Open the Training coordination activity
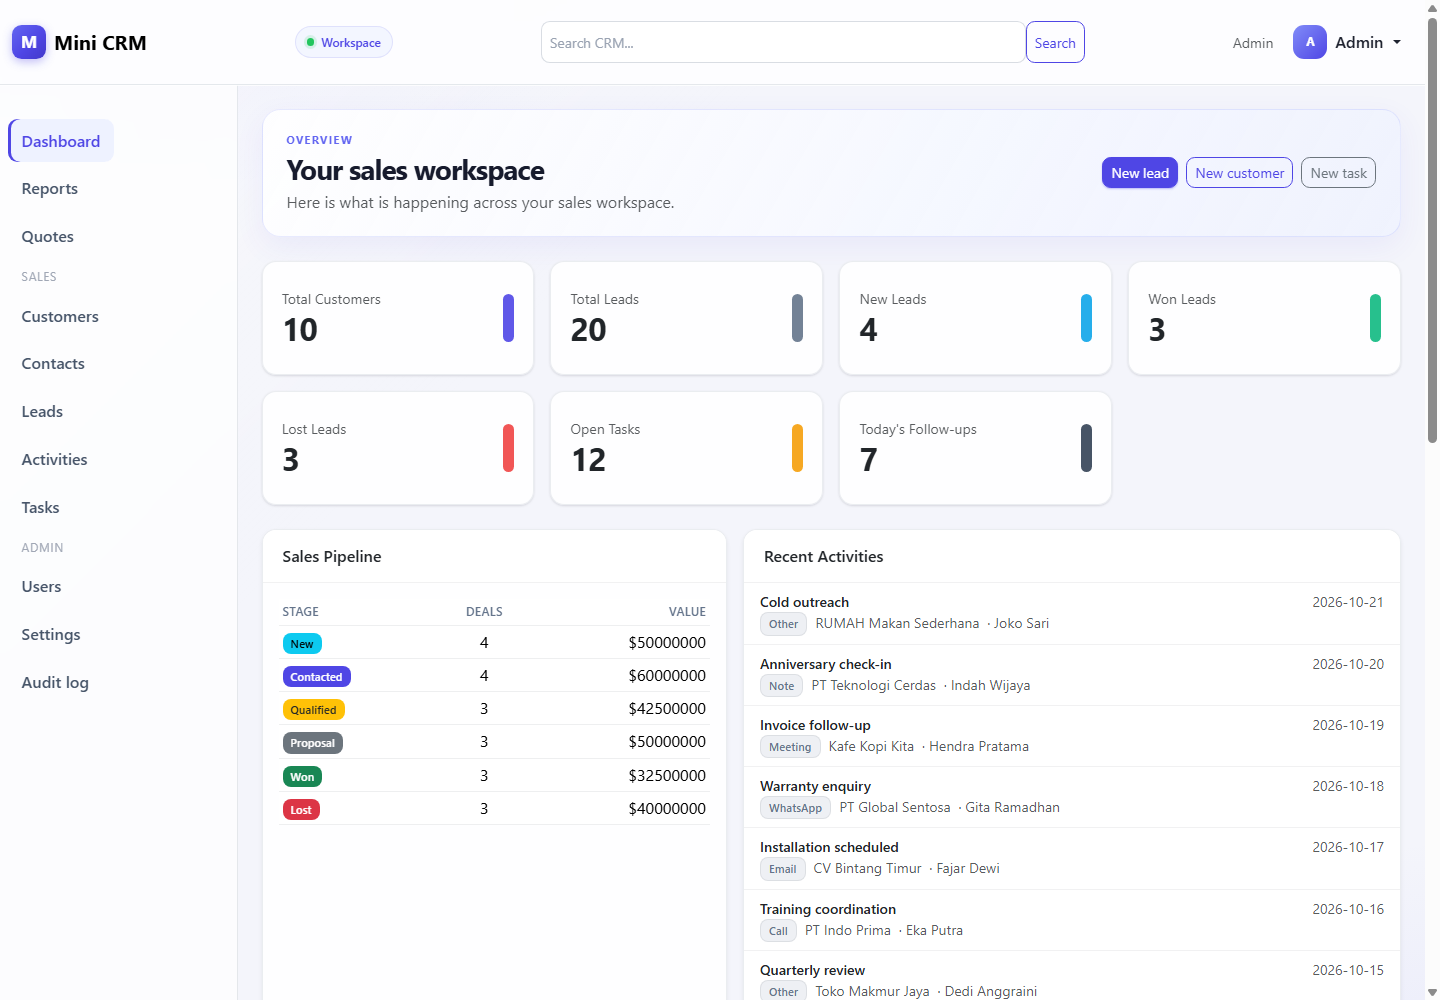1440x1000 pixels. pyautogui.click(x=1072, y=920)
